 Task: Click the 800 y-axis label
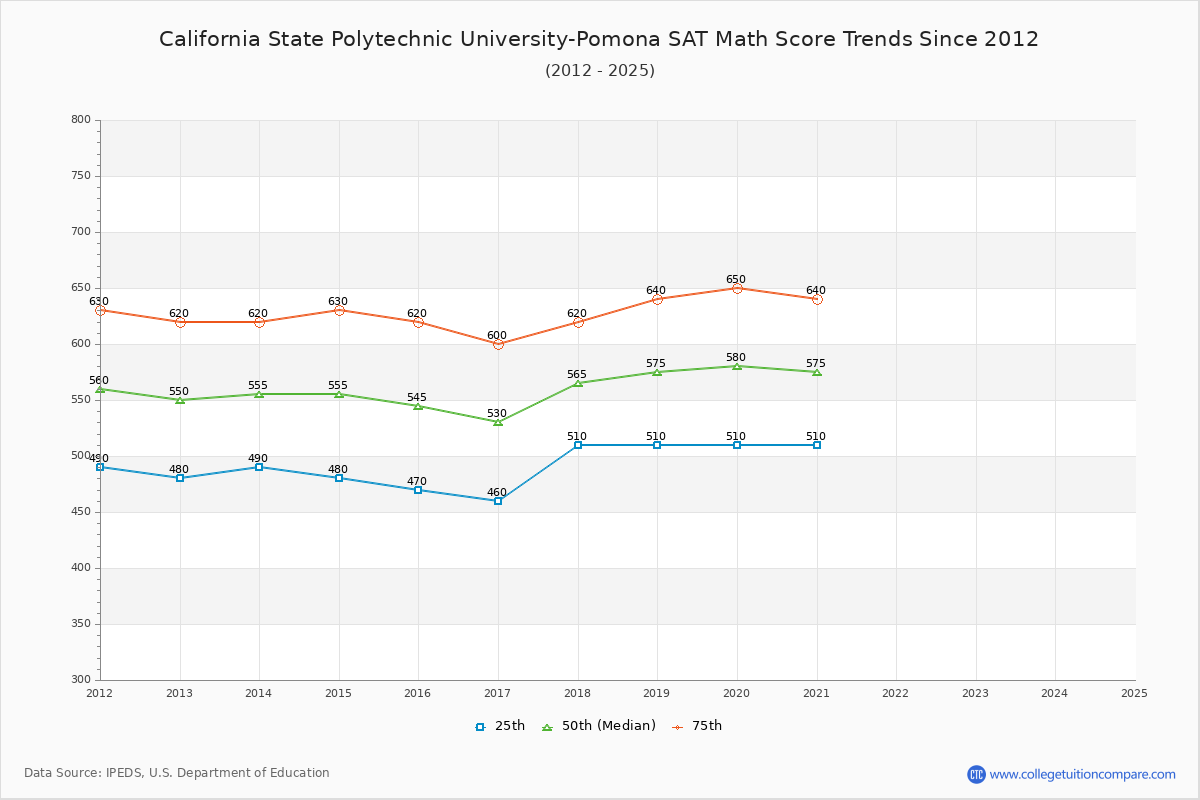pos(81,120)
